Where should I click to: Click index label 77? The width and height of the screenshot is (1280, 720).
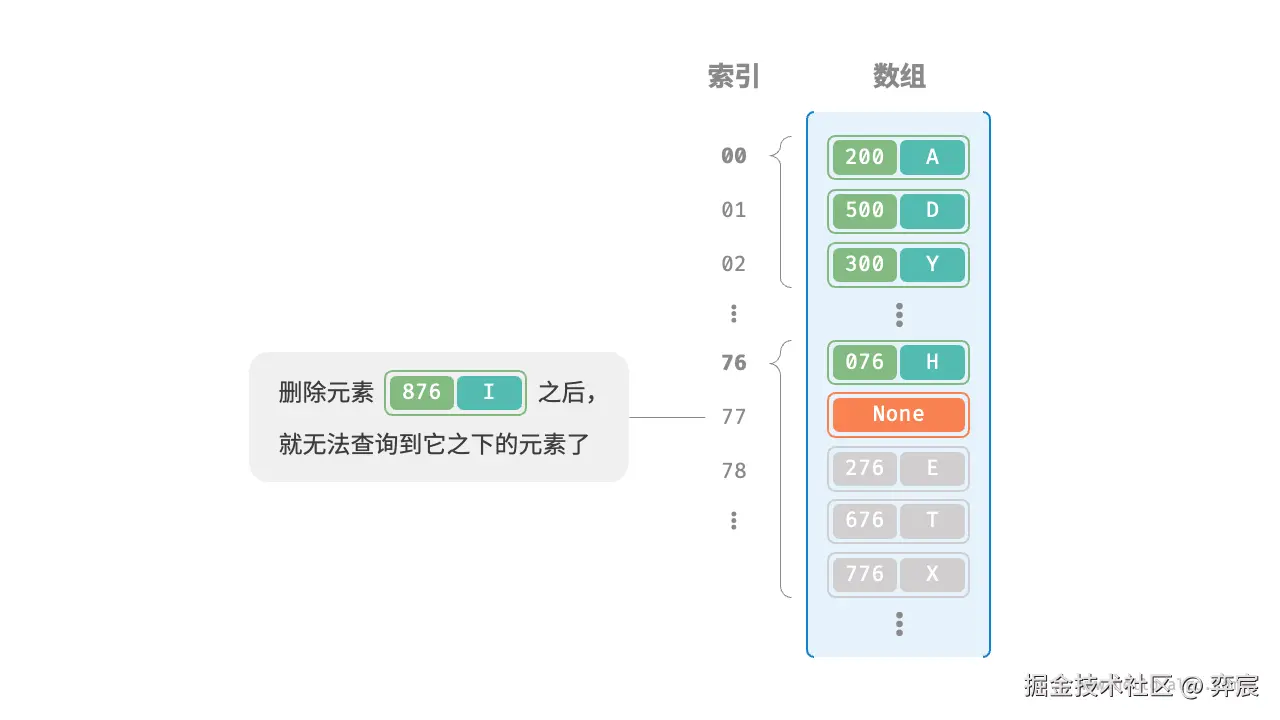click(x=734, y=417)
